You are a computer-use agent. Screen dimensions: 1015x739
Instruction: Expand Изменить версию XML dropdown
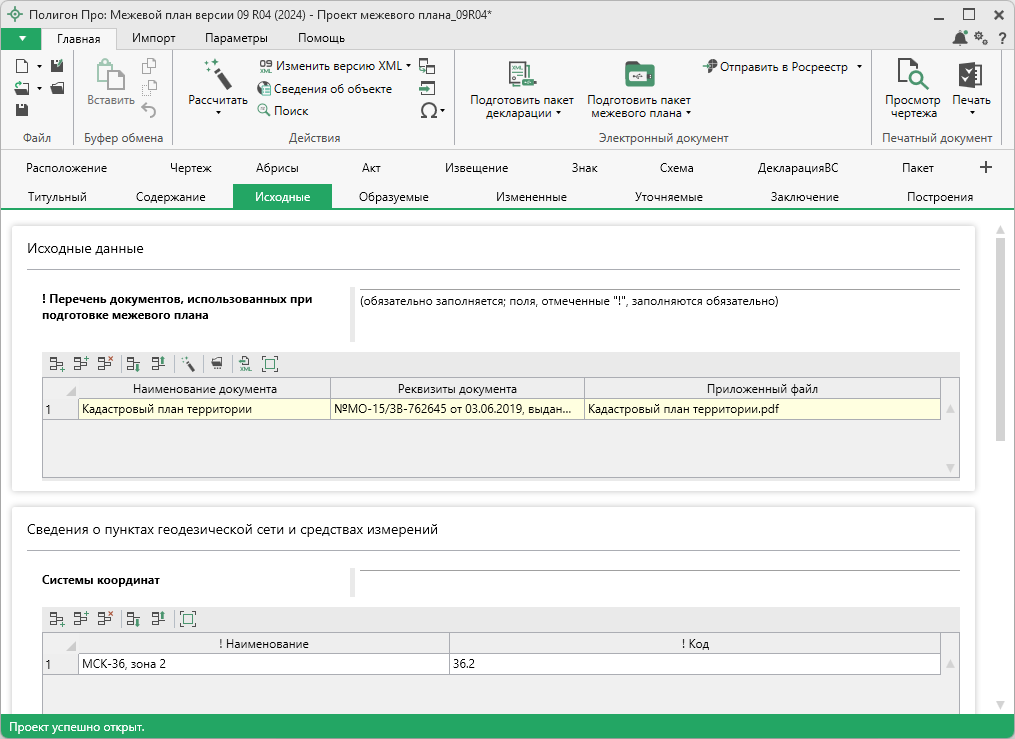(409, 66)
